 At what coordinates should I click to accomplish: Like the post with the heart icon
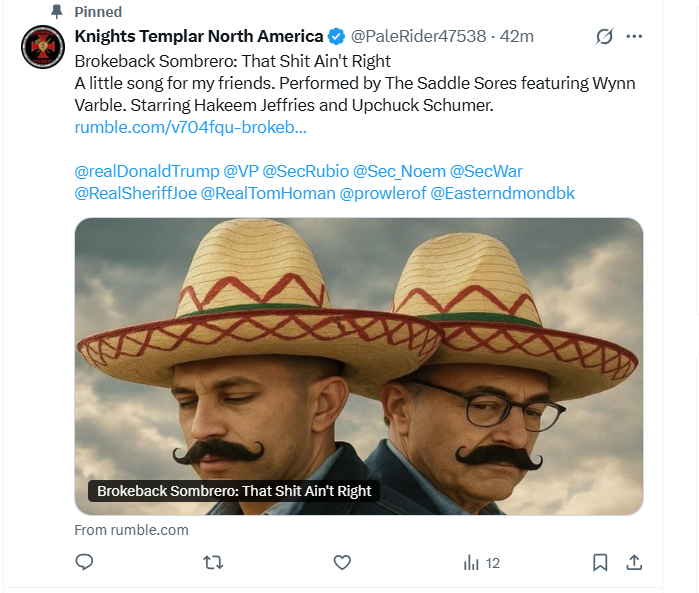342,563
